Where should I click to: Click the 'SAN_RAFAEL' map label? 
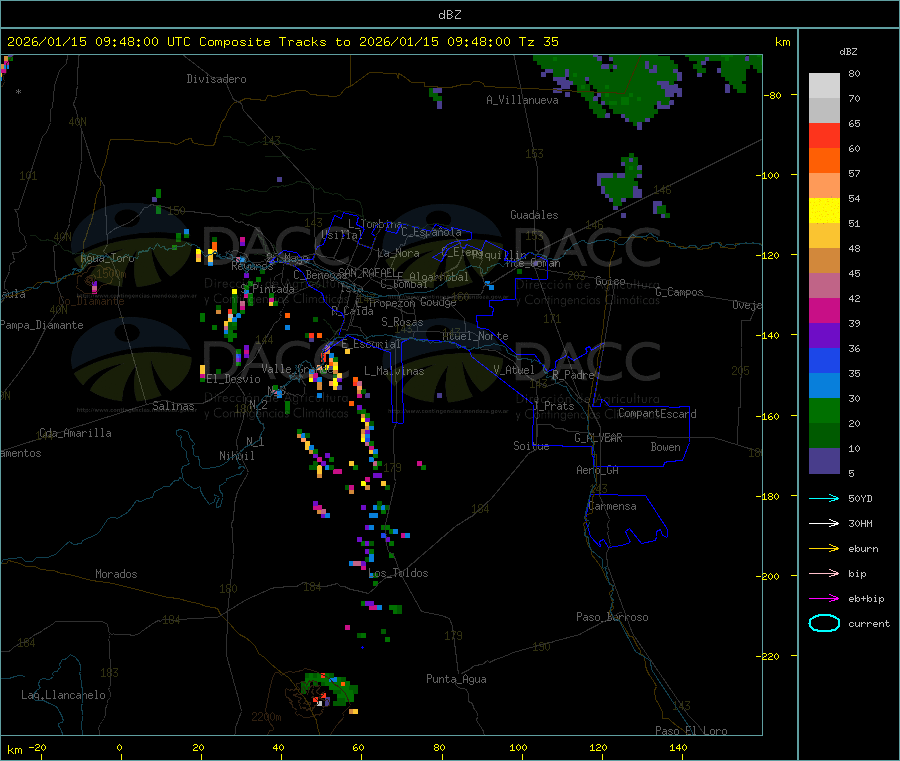366,272
